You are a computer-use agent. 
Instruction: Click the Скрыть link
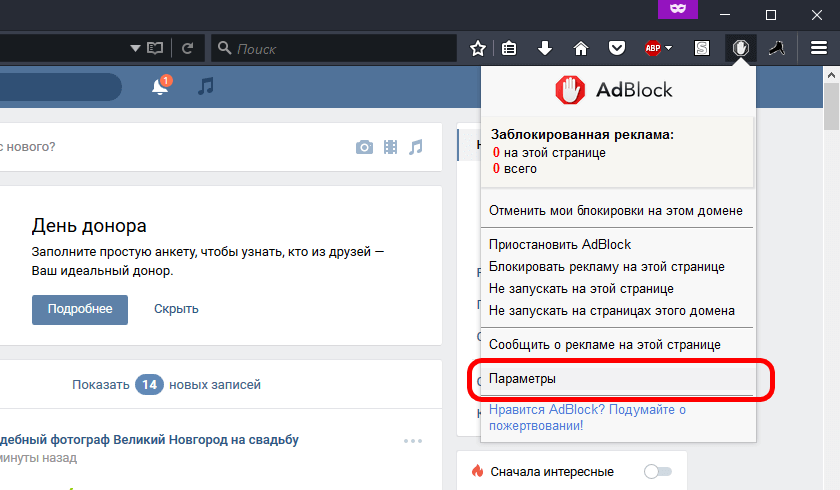point(176,309)
